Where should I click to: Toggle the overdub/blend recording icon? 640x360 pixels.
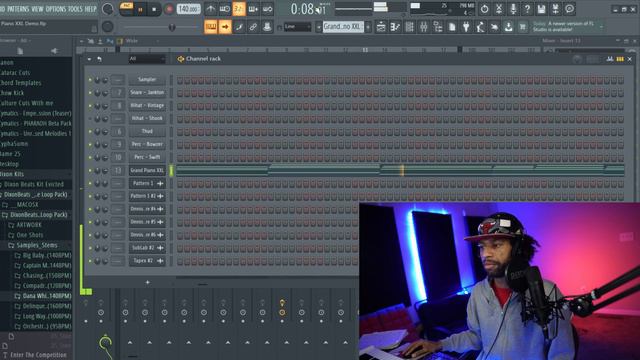pos(253,9)
